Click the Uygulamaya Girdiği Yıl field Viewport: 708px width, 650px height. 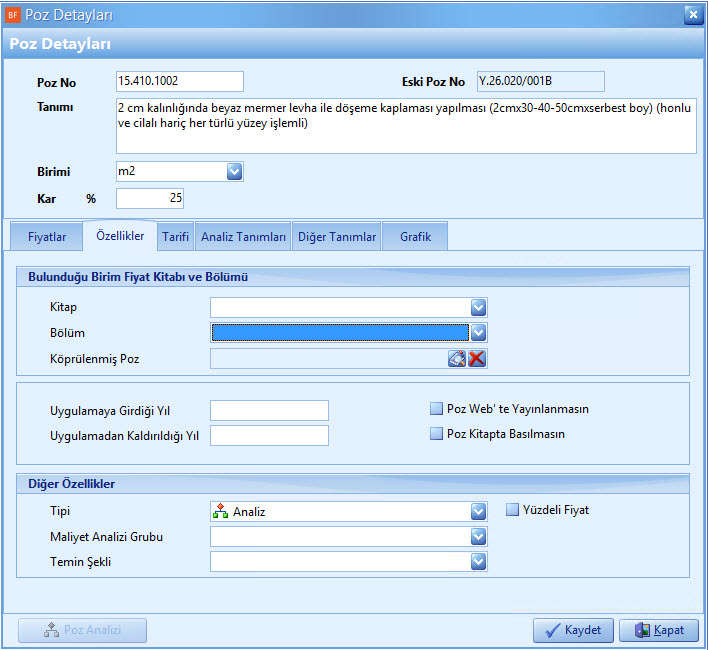[x=269, y=410]
